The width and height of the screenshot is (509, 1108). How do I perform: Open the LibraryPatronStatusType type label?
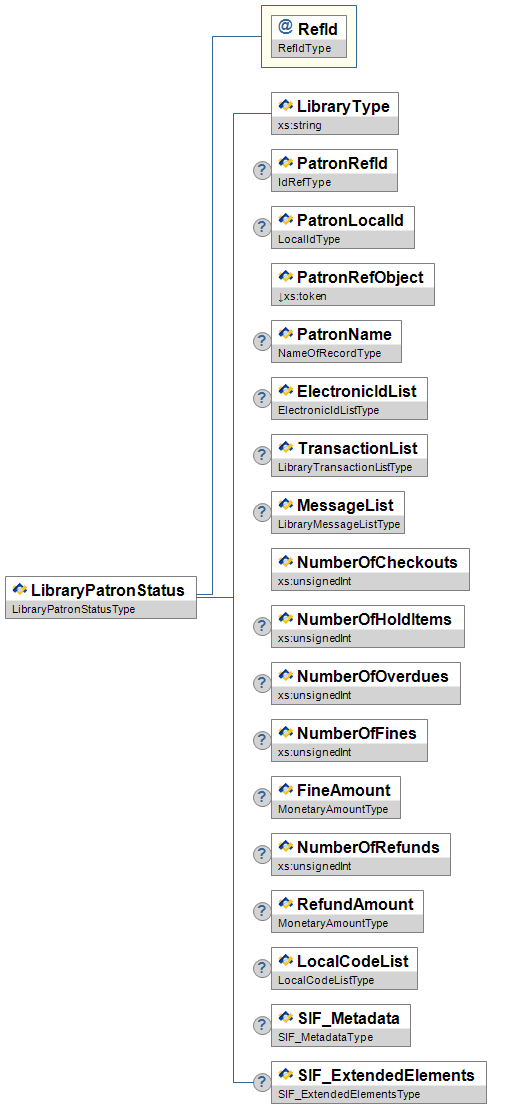[74, 609]
